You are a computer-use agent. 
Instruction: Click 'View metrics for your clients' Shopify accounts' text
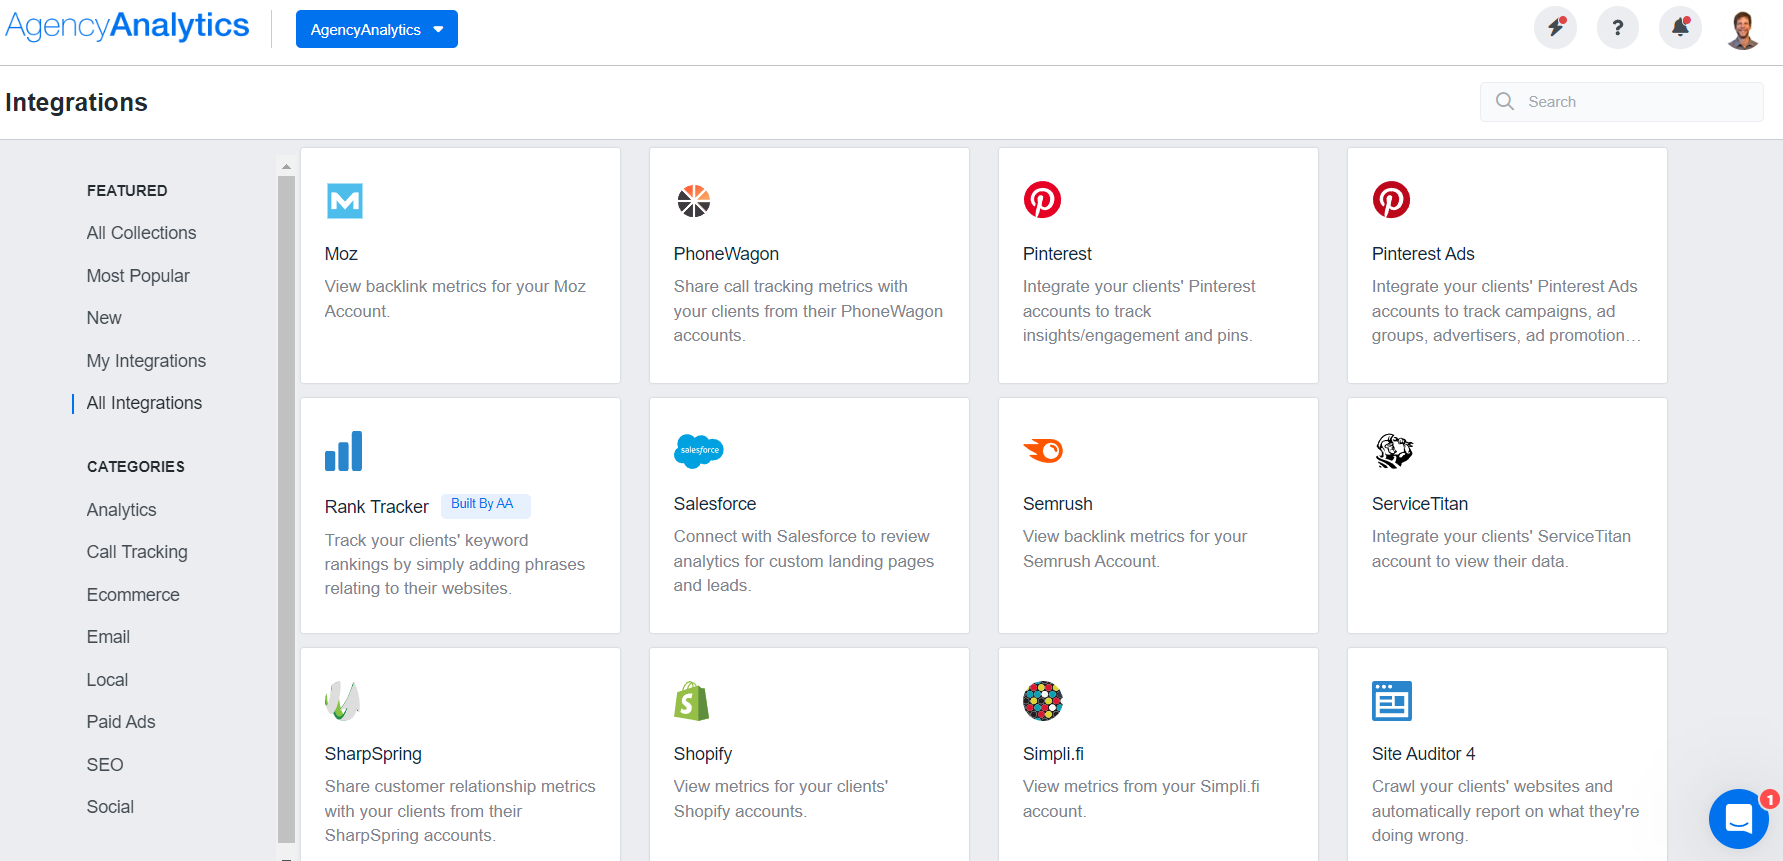(x=781, y=799)
